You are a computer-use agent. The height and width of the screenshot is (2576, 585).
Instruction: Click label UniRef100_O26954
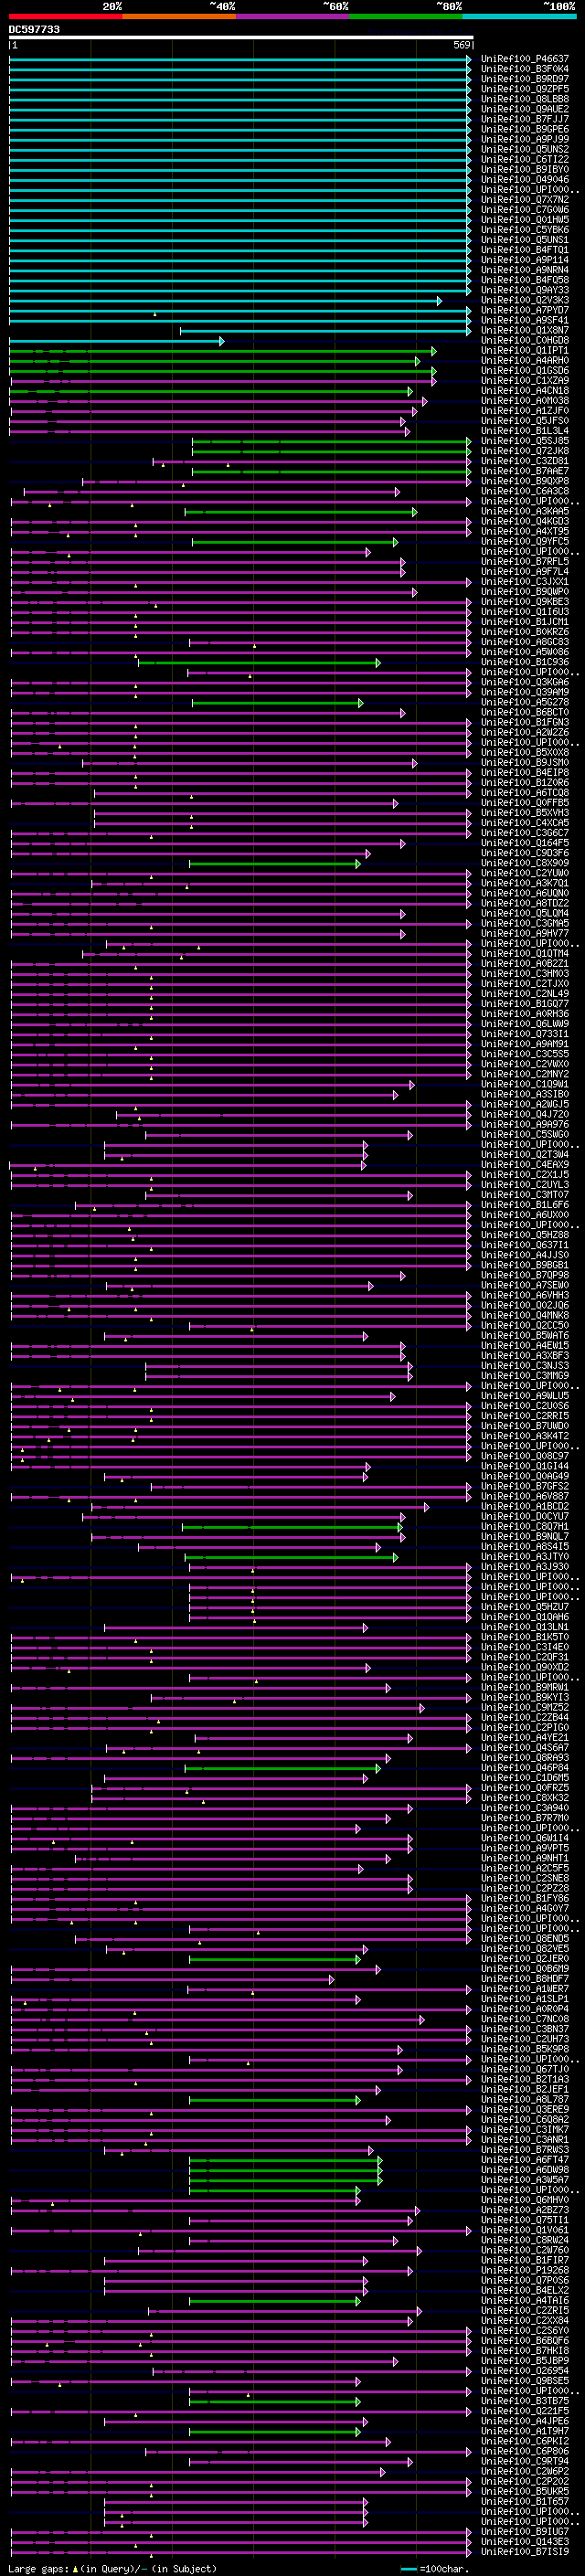click(525, 2371)
